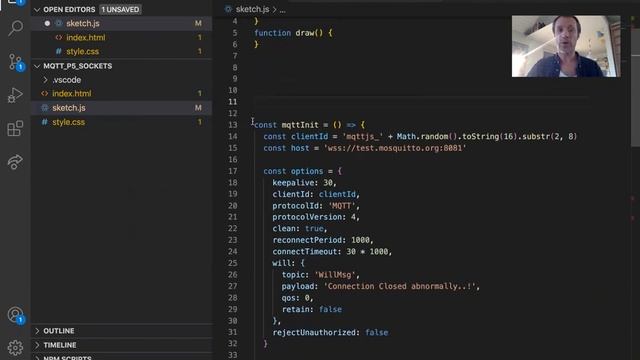Click 'function draw() {' on line 5

click(x=293, y=33)
